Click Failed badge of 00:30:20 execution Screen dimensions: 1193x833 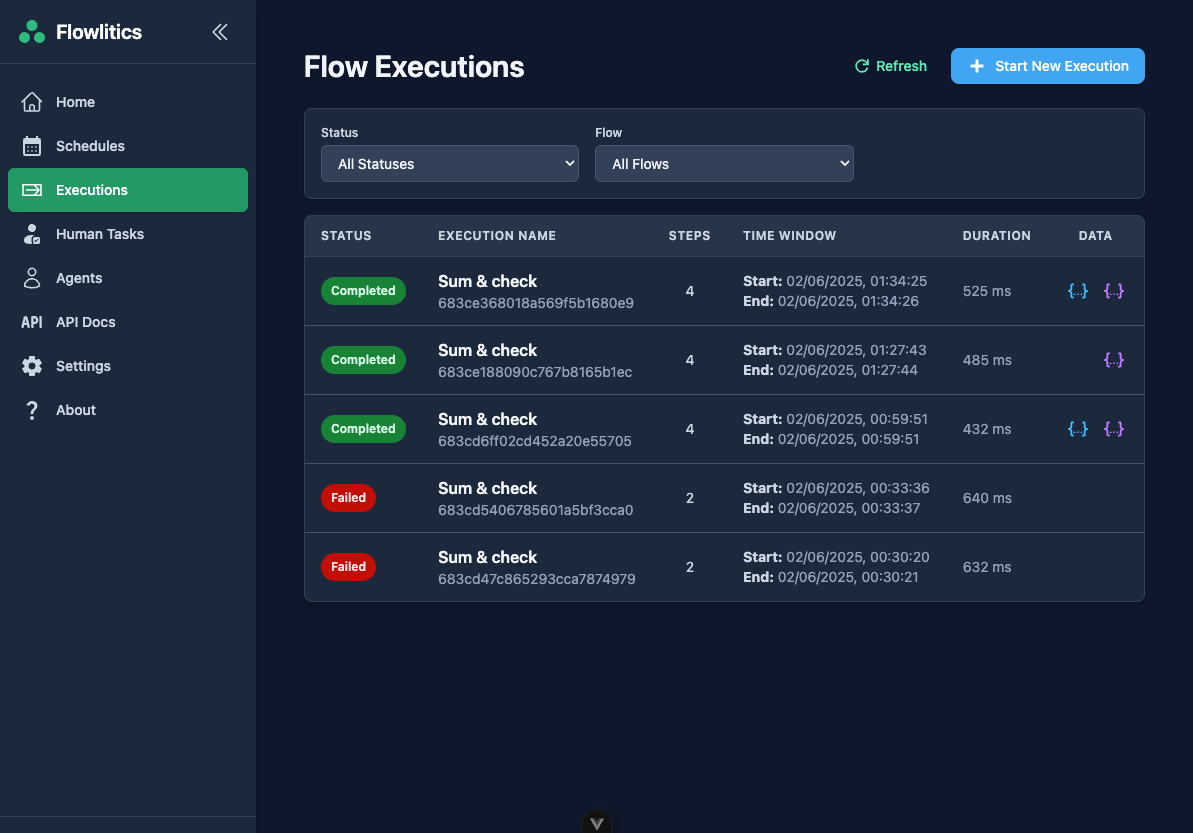348,567
